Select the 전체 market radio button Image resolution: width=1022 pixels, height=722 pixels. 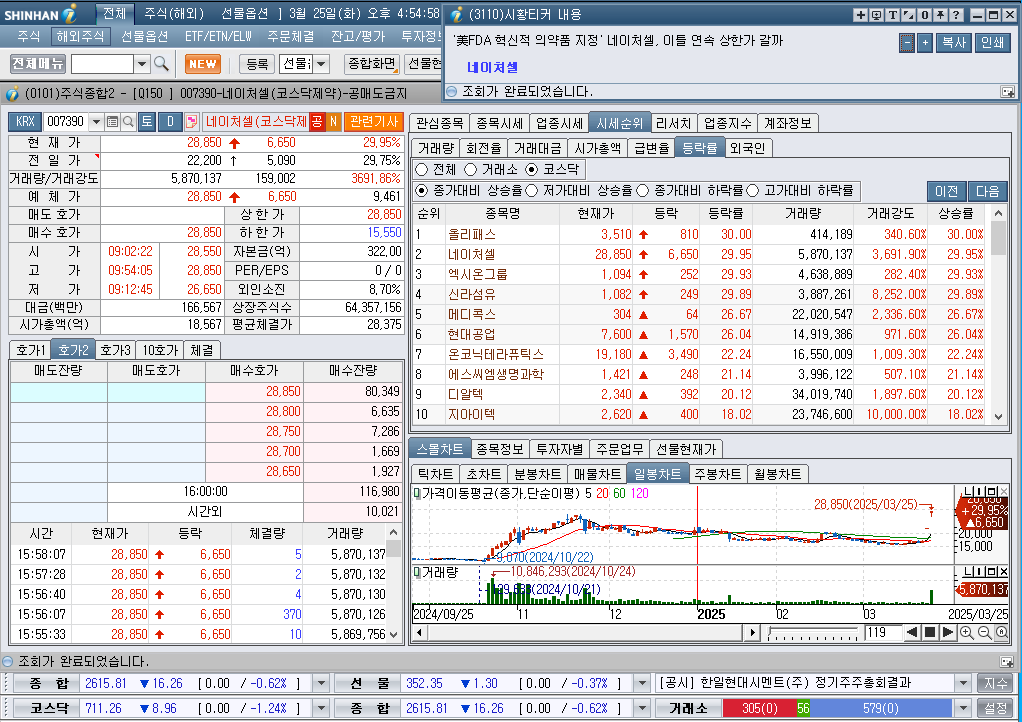click(422, 169)
